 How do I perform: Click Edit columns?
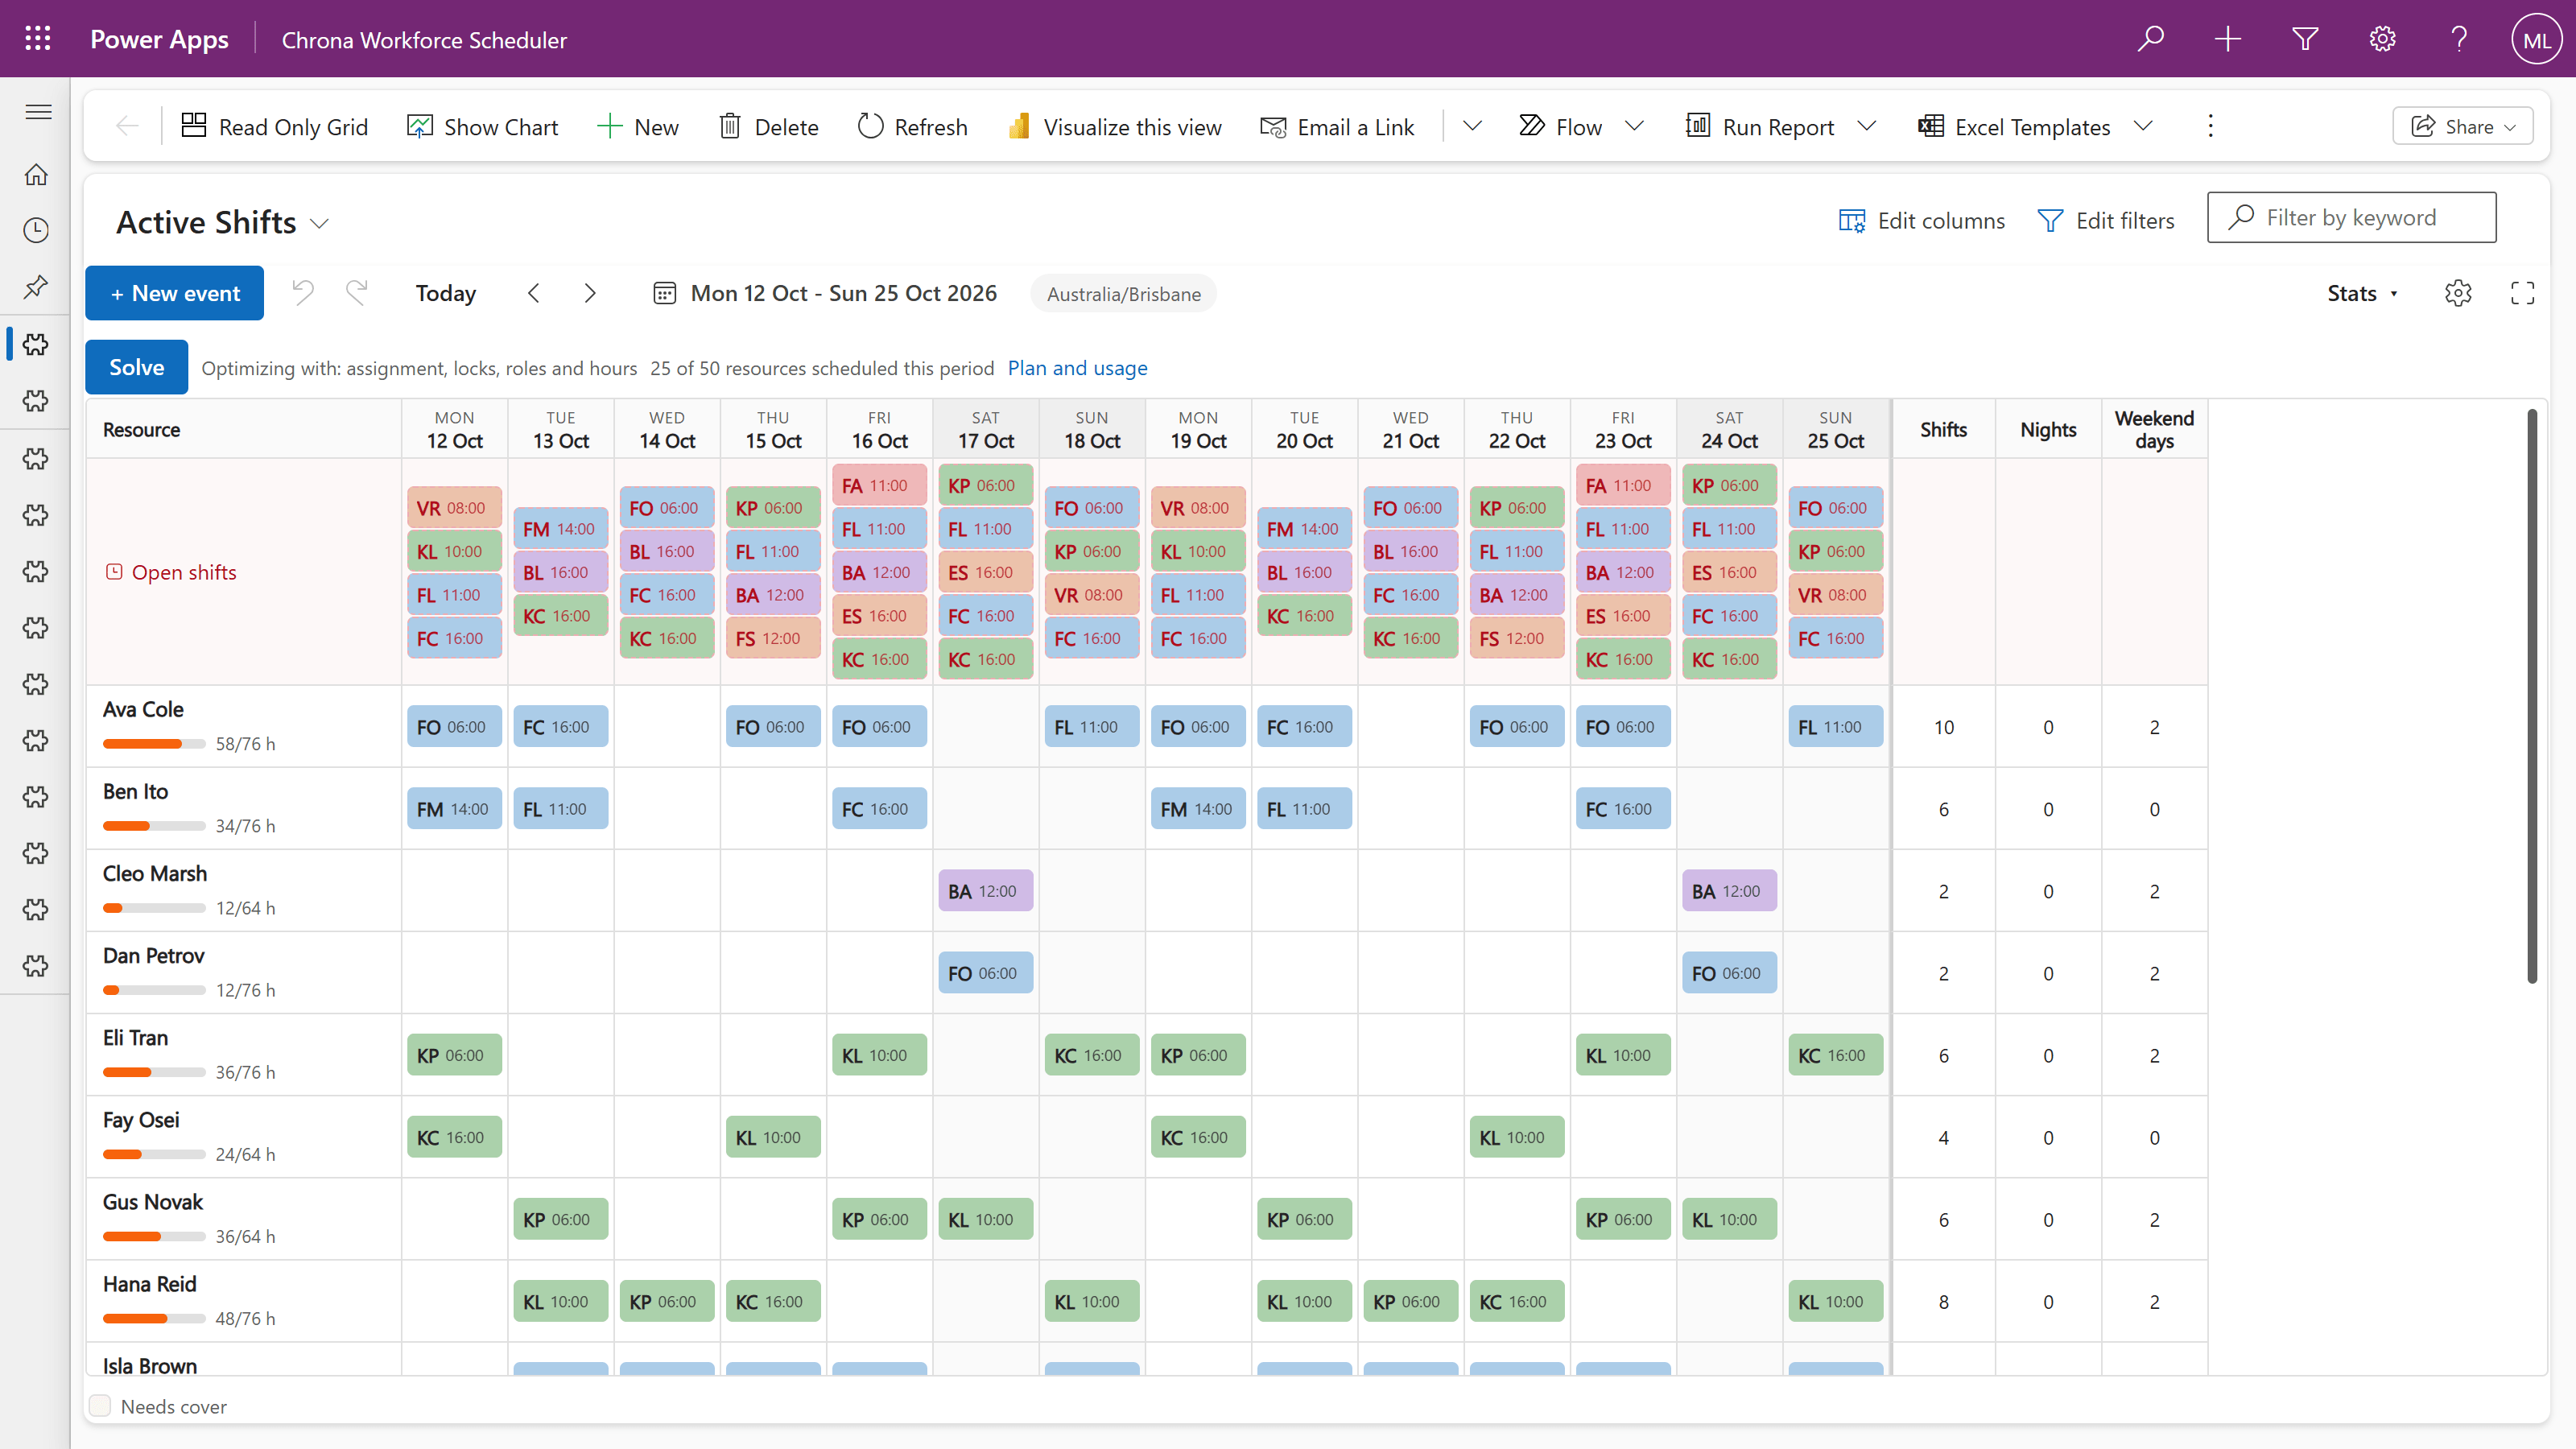tap(1921, 220)
